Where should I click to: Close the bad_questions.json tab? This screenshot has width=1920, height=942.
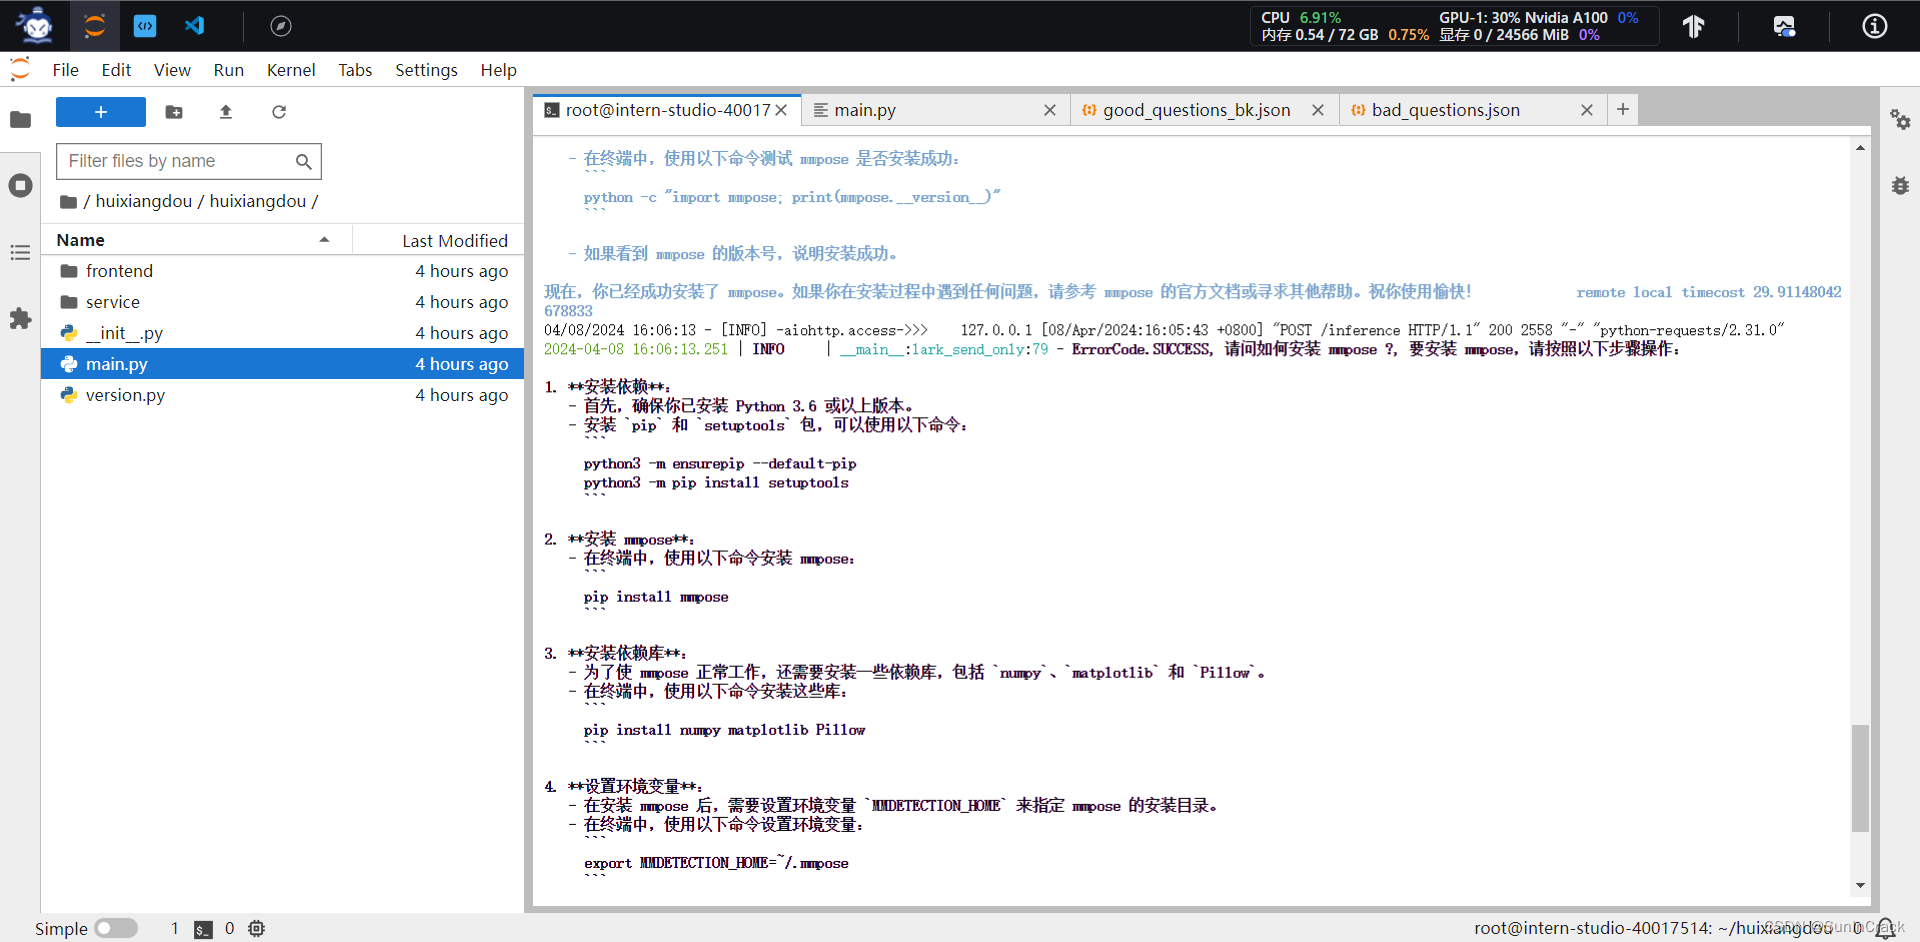tap(1587, 110)
